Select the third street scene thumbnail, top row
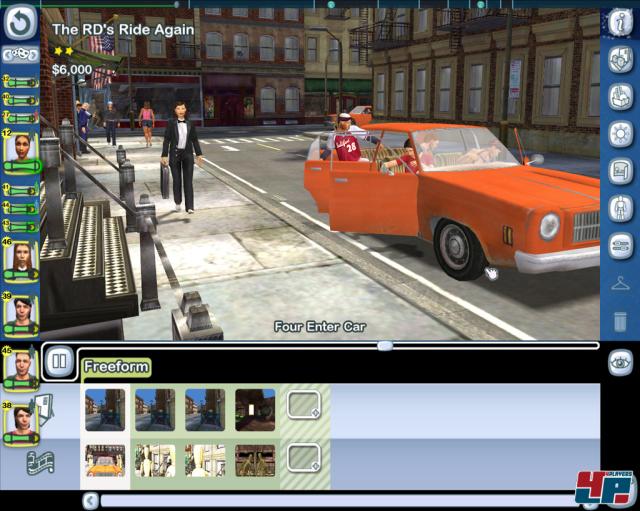 click(205, 410)
